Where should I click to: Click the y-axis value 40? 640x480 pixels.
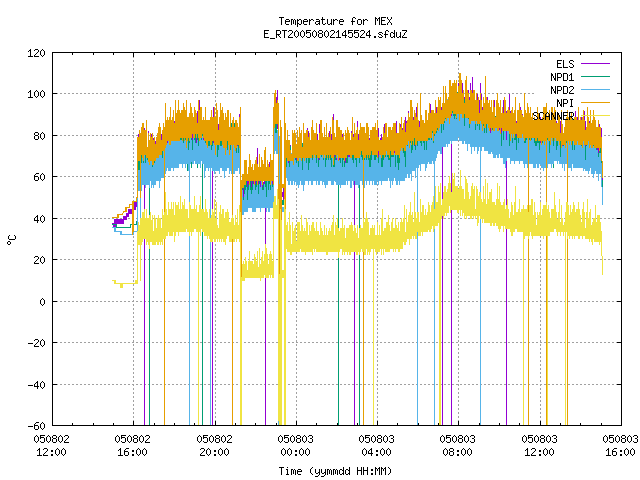click(x=39, y=219)
